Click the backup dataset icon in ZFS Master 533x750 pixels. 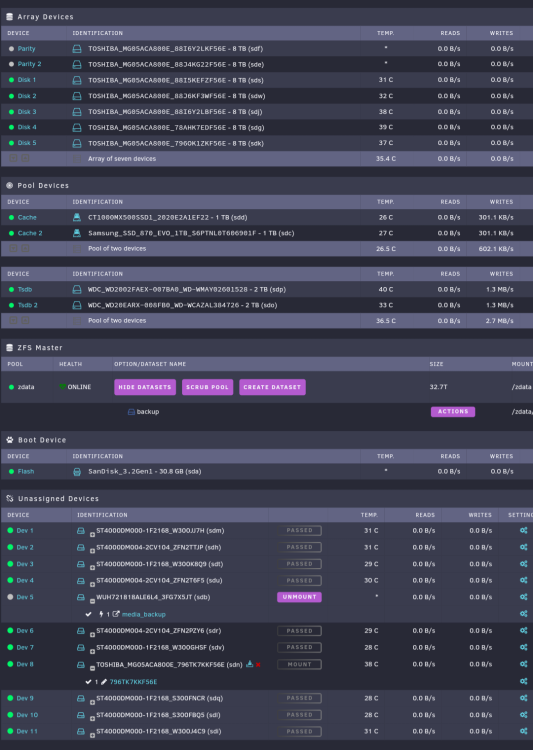point(131,412)
